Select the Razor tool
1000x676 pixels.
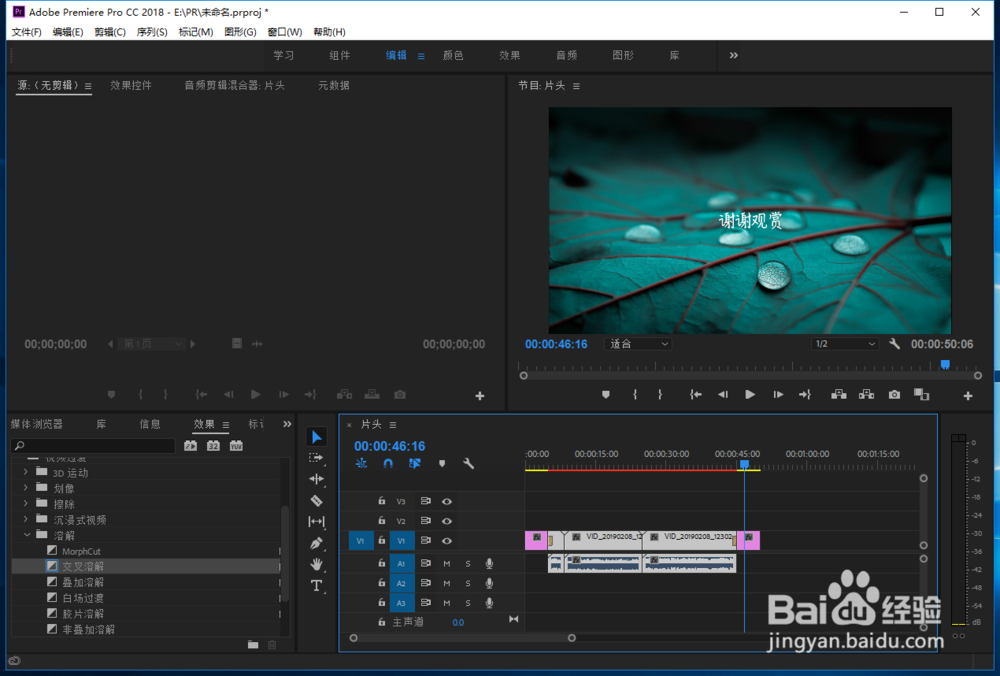[316, 501]
